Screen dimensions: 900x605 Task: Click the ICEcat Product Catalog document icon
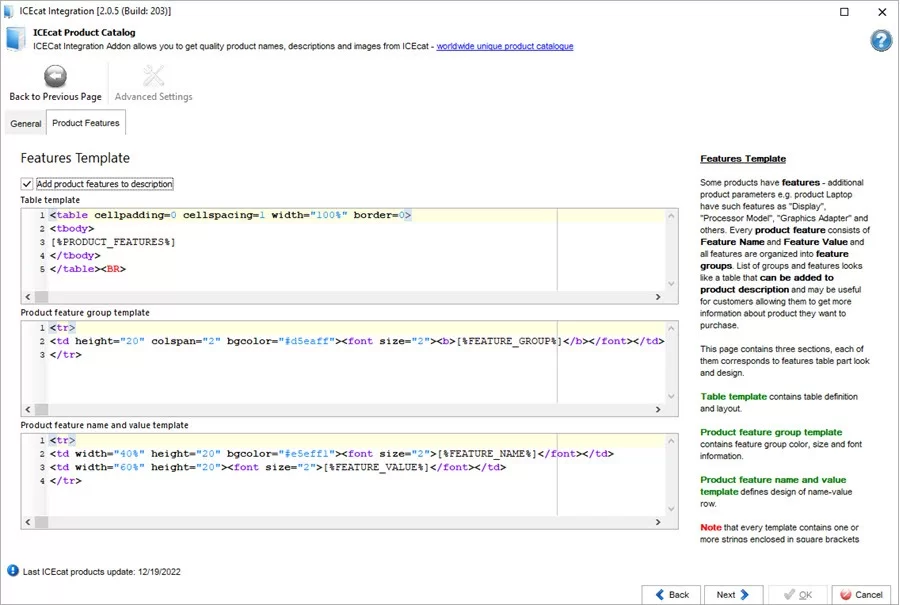[x=14, y=38]
